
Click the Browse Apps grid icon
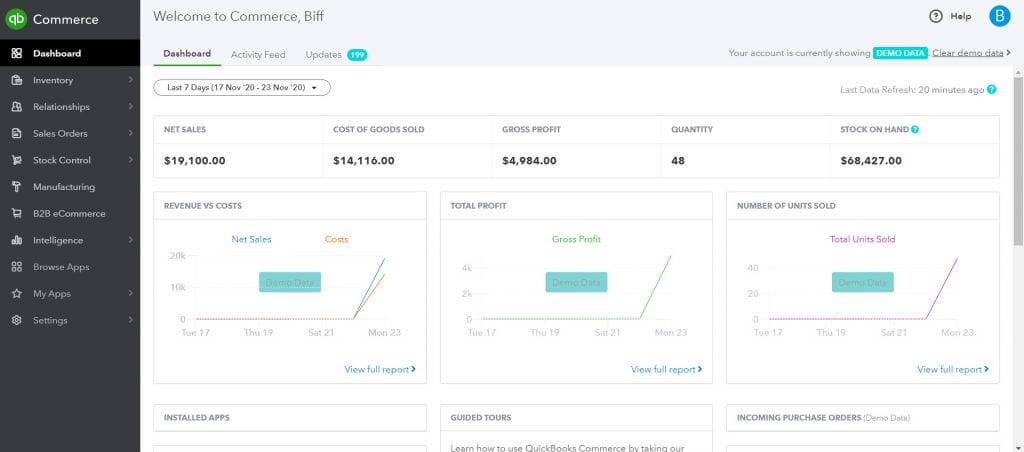17,267
